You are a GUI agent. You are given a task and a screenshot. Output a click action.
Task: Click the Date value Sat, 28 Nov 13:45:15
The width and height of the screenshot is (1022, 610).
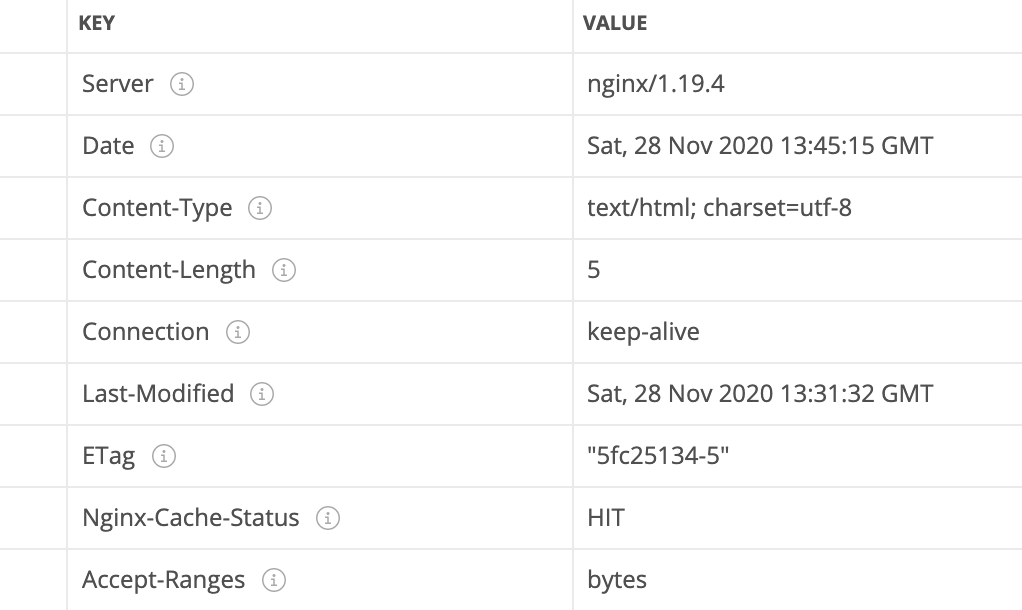pos(760,146)
